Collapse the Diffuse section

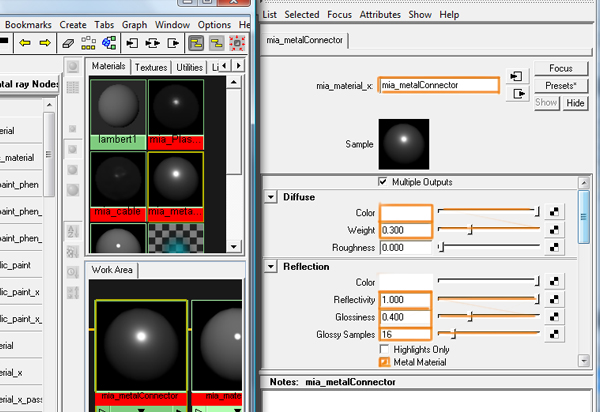click(x=271, y=197)
